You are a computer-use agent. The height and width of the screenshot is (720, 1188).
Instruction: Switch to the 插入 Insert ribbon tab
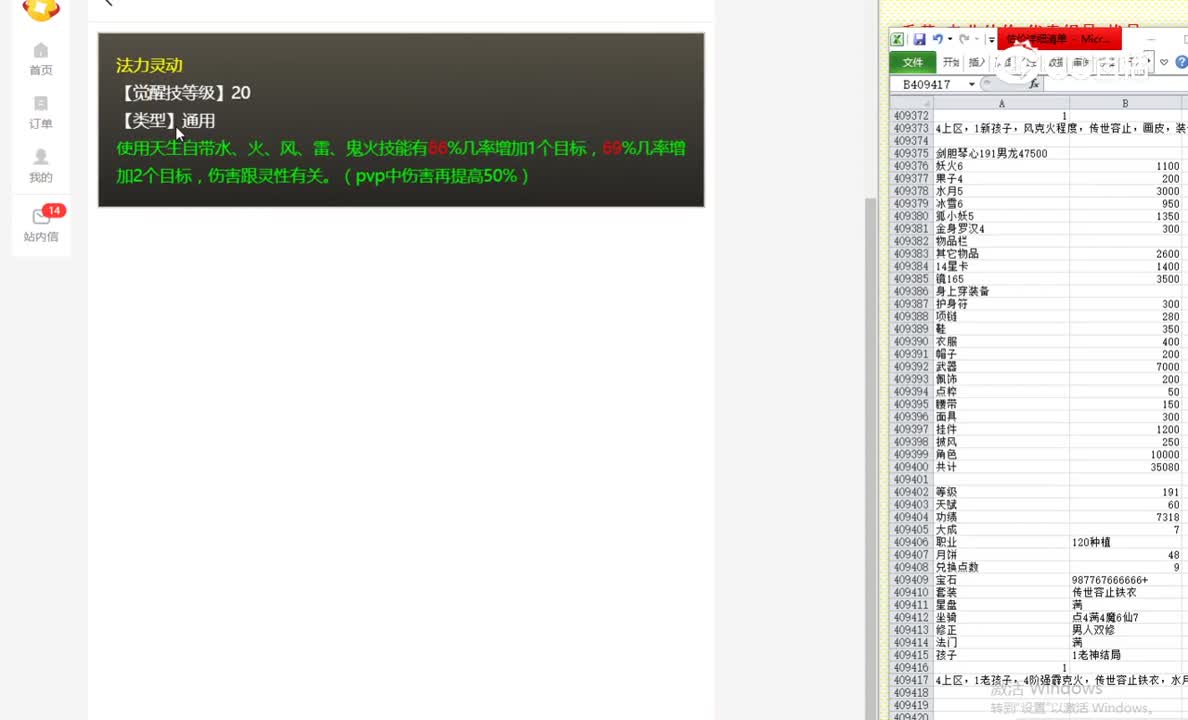point(977,62)
